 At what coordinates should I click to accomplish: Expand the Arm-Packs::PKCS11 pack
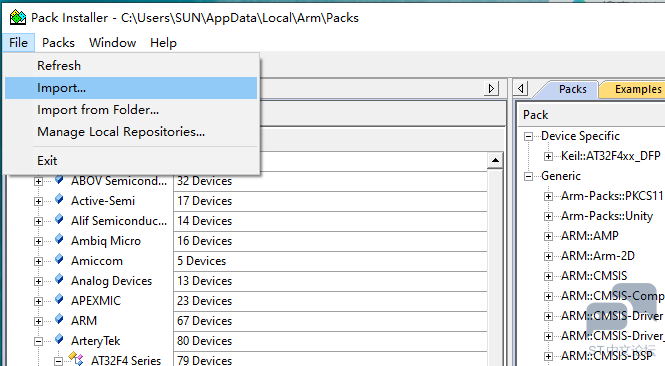tap(548, 196)
